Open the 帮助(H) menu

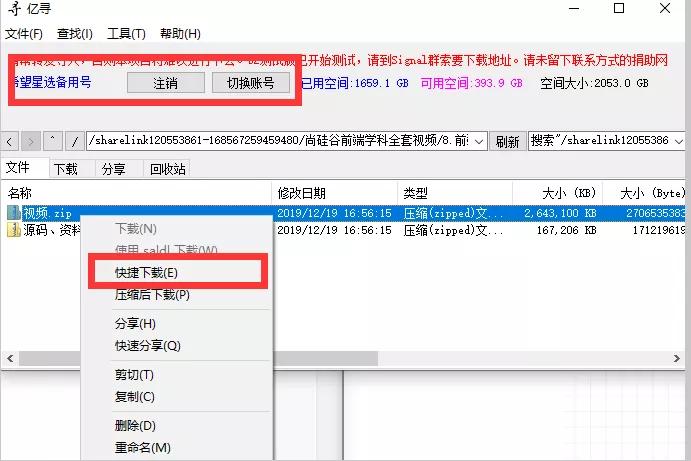(x=180, y=34)
